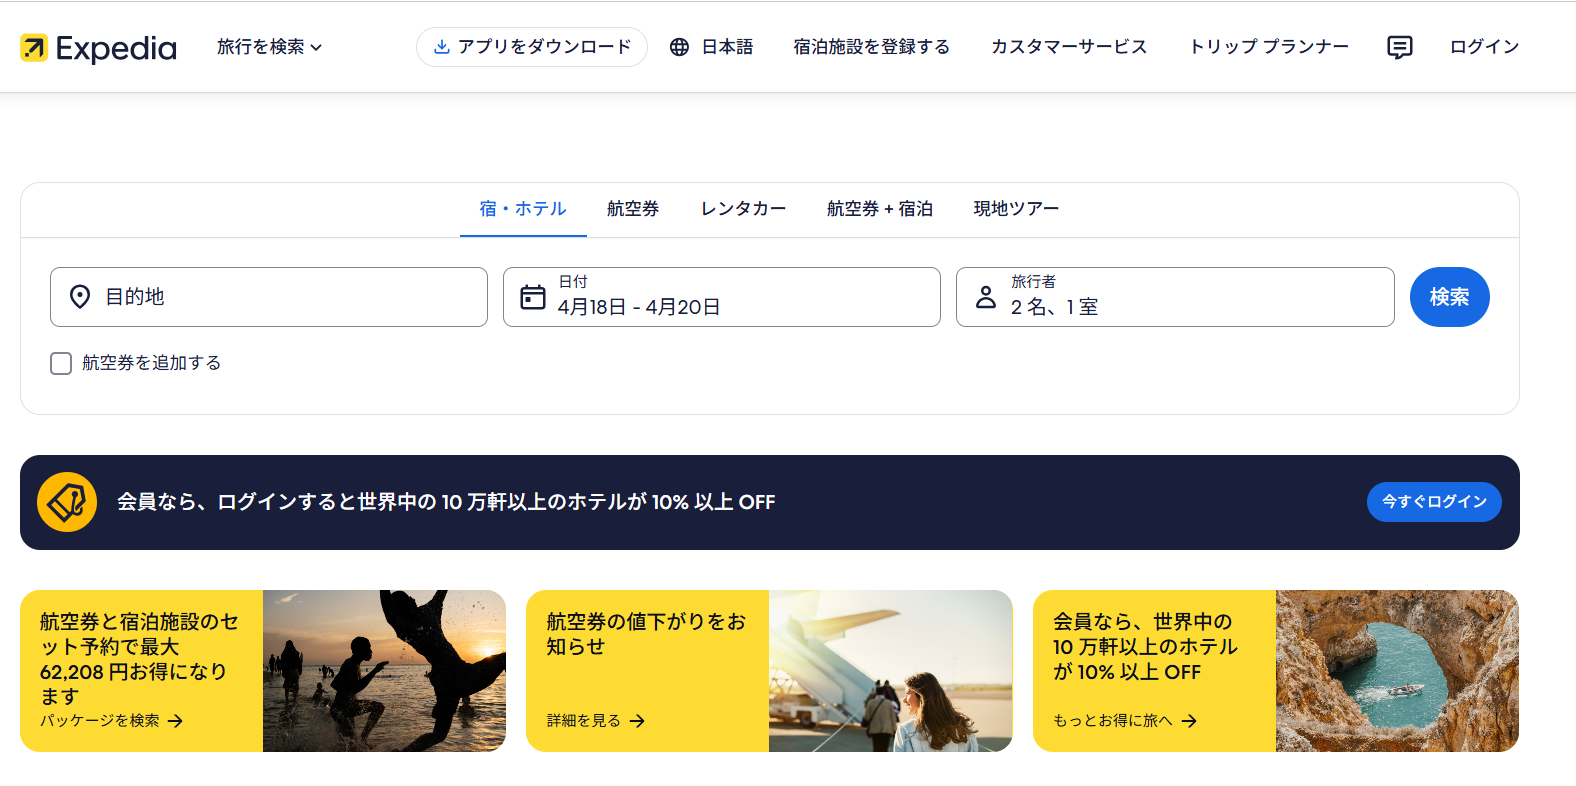Click もっとお得に旅へ link
Viewport: 1576px width, 786px height.
click(x=1113, y=721)
